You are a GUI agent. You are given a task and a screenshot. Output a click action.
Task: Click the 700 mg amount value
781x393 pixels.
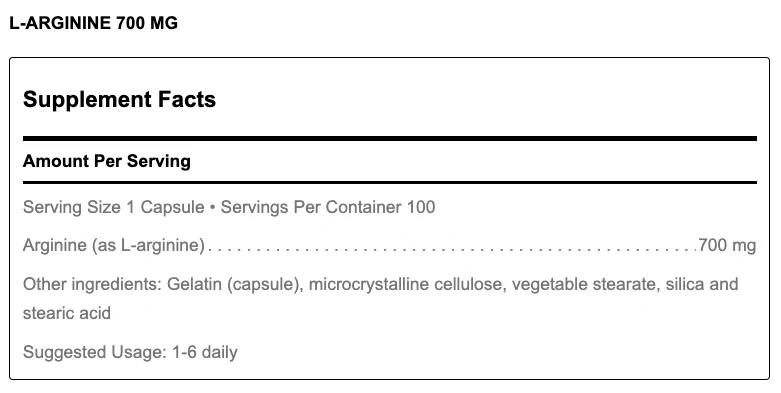pos(727,245)
